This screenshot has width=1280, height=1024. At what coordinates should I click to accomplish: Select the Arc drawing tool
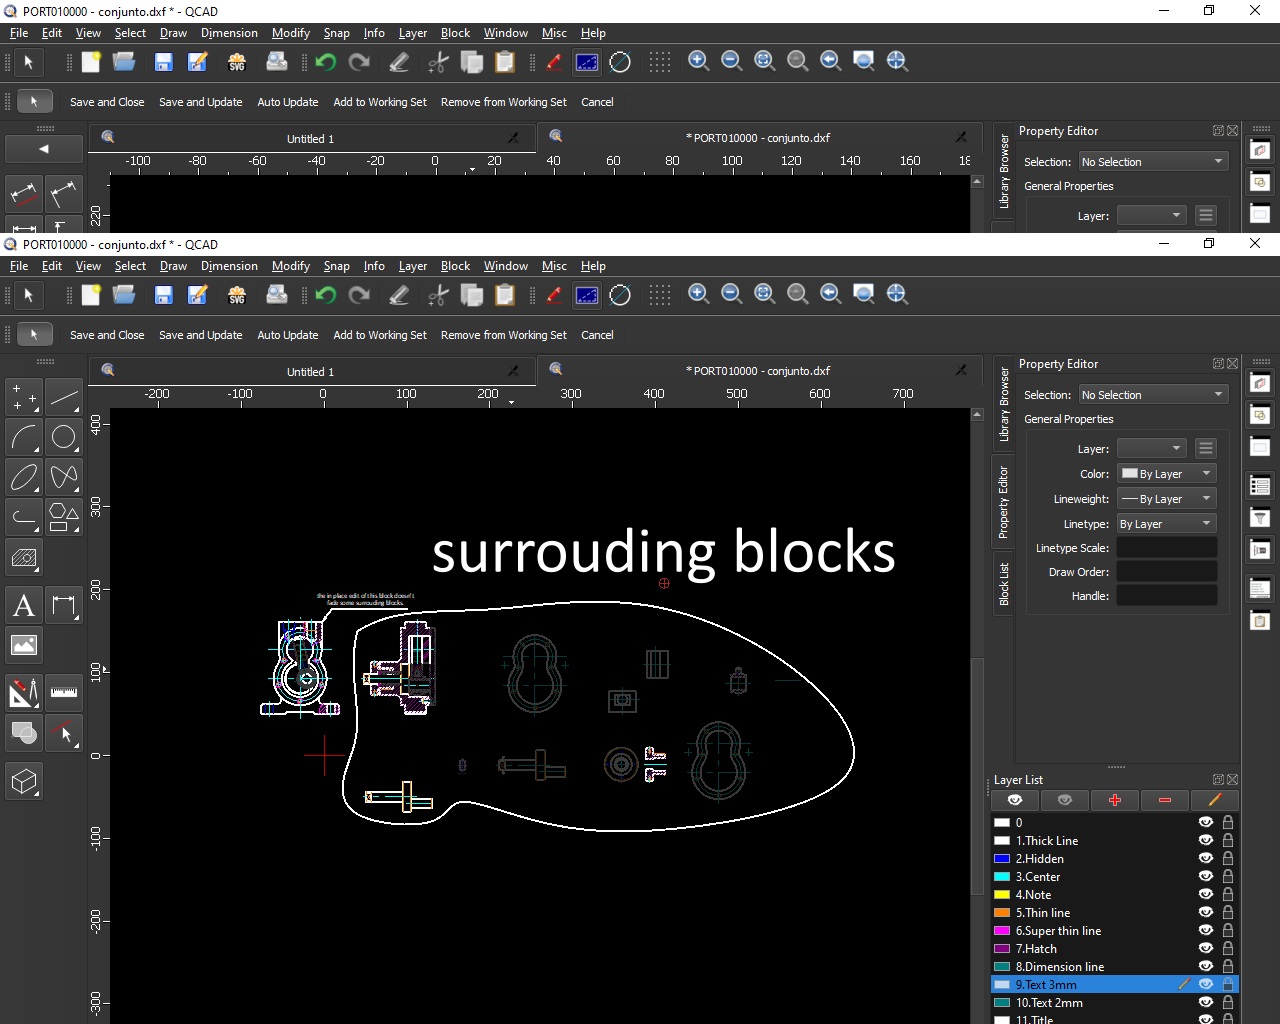[24, 437]
